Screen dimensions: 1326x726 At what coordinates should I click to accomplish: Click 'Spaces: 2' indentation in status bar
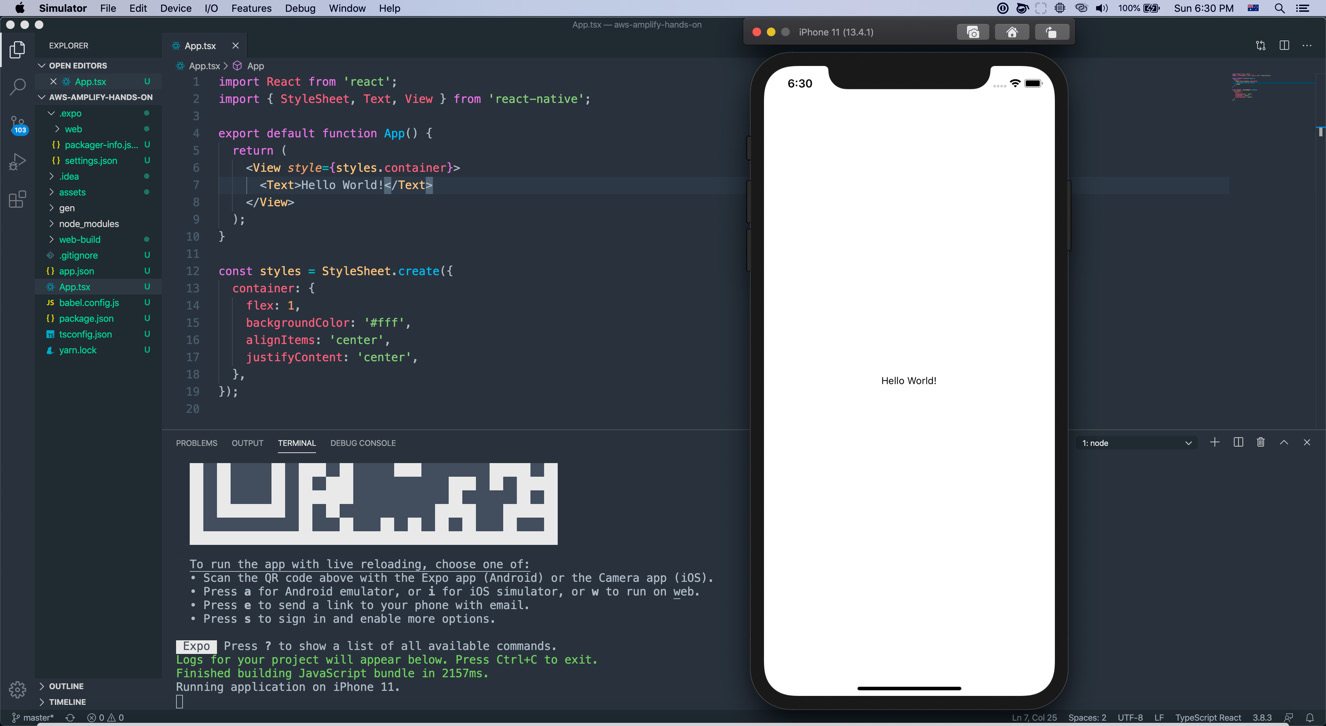1087,717
